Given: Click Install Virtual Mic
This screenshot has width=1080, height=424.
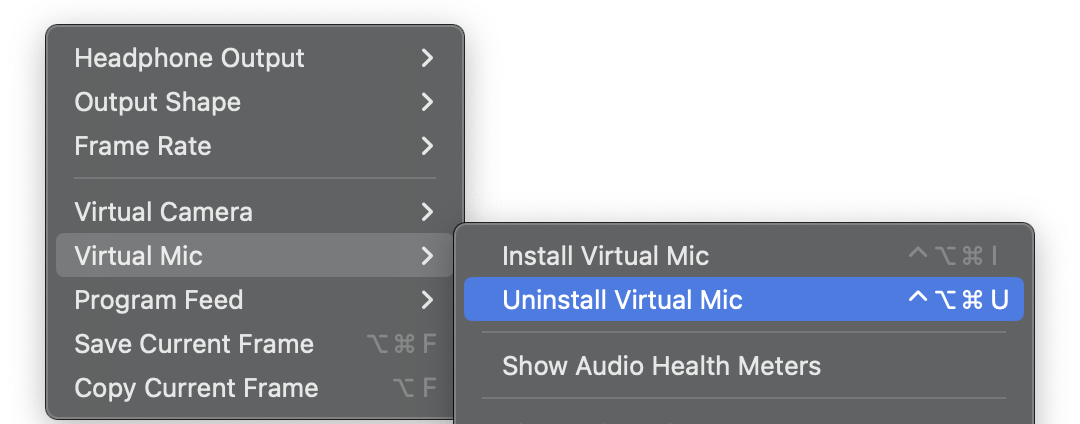Looking at the screenshot, I should pos(605,256).
